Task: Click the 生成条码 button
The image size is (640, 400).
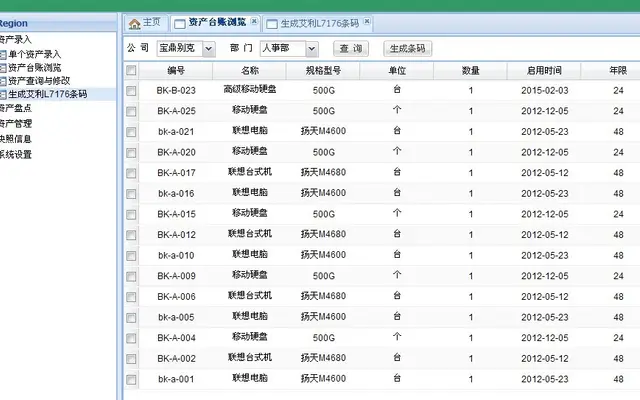Action: (x=407, y=49)
